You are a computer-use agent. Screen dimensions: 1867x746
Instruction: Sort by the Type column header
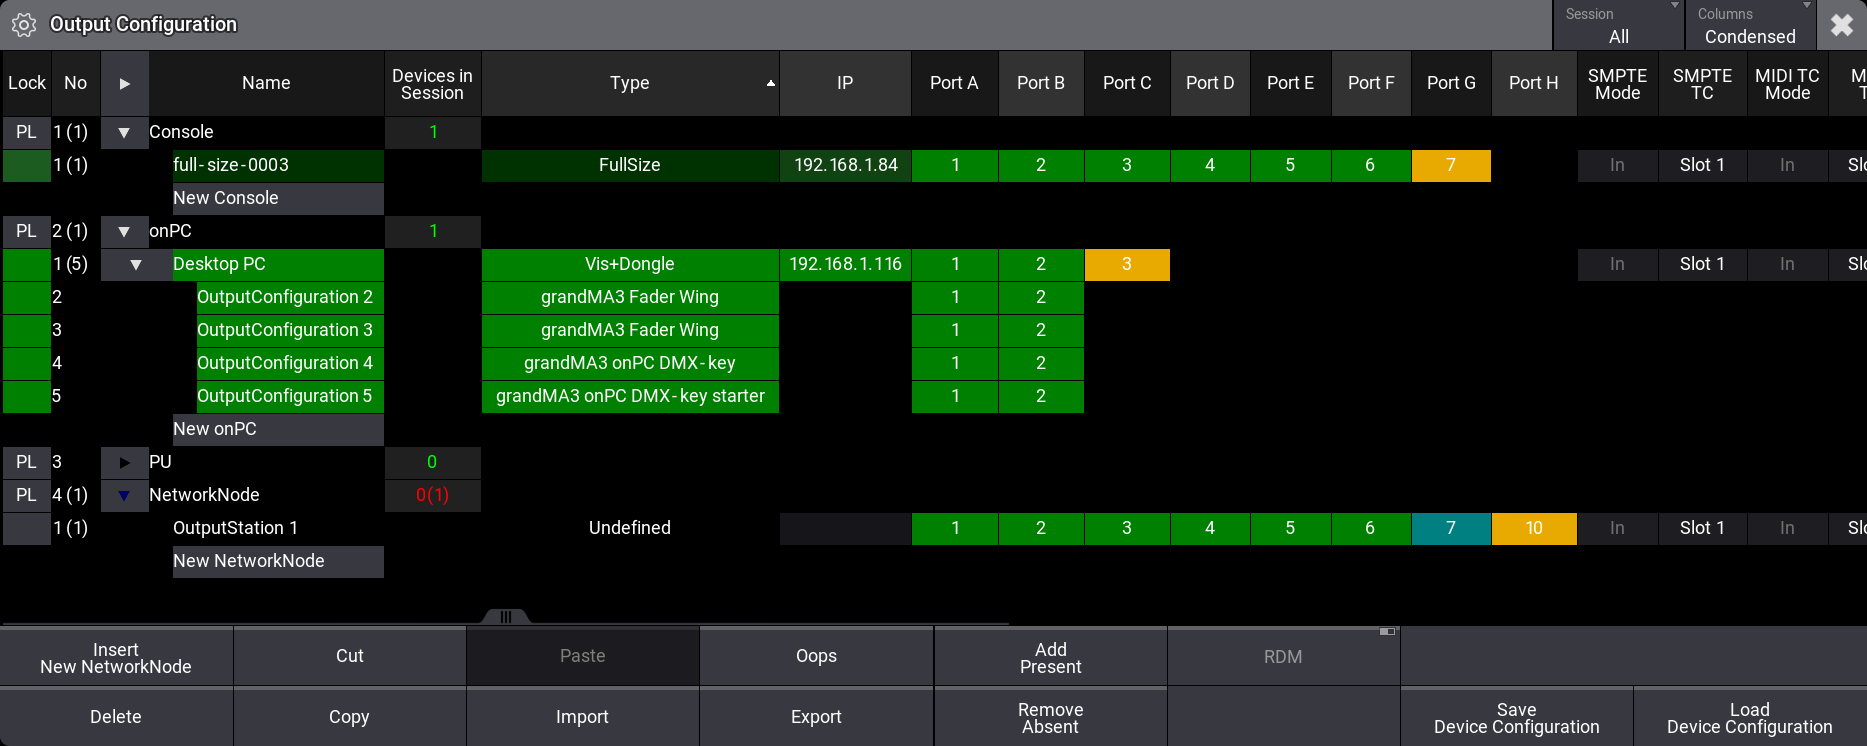[x=630, y=83]
